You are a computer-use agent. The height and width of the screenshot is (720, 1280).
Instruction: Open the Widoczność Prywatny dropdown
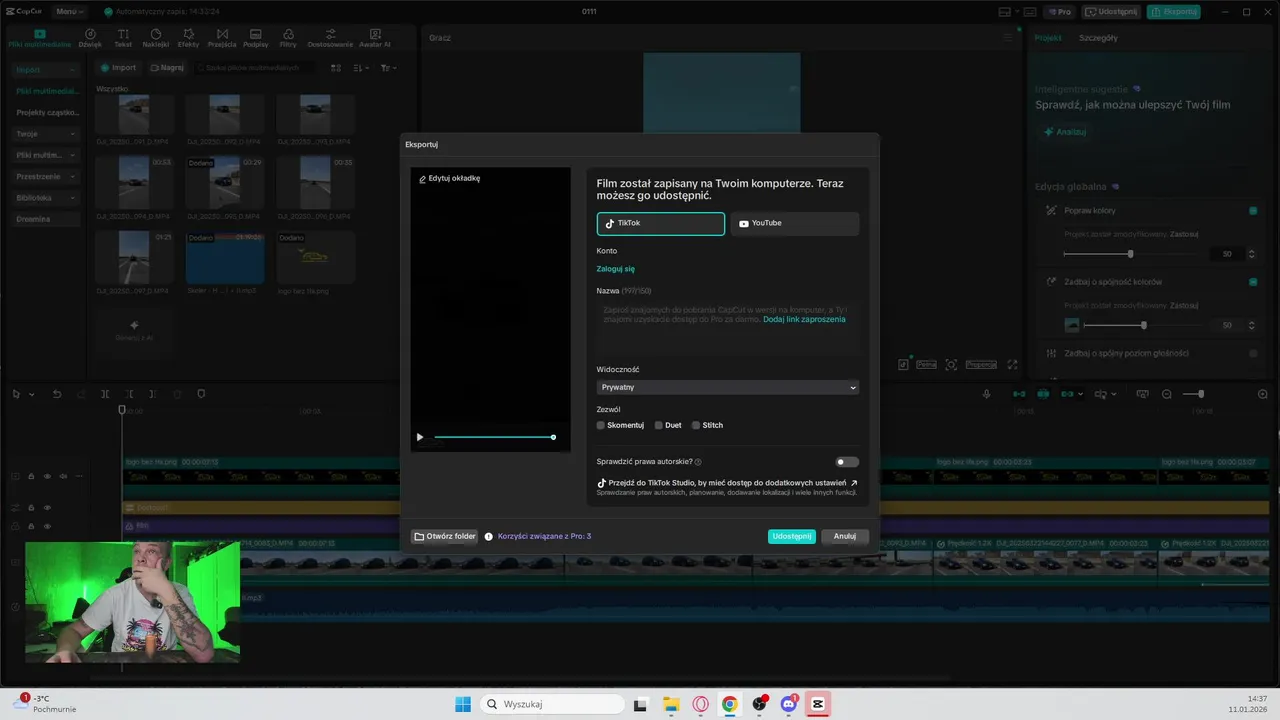pos(727,387)
